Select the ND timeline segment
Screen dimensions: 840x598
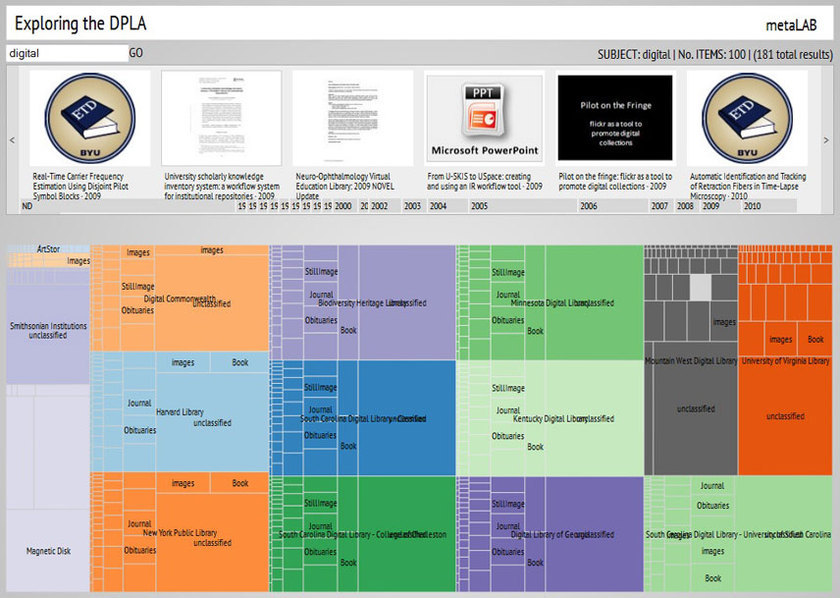(x=128, y=206)
